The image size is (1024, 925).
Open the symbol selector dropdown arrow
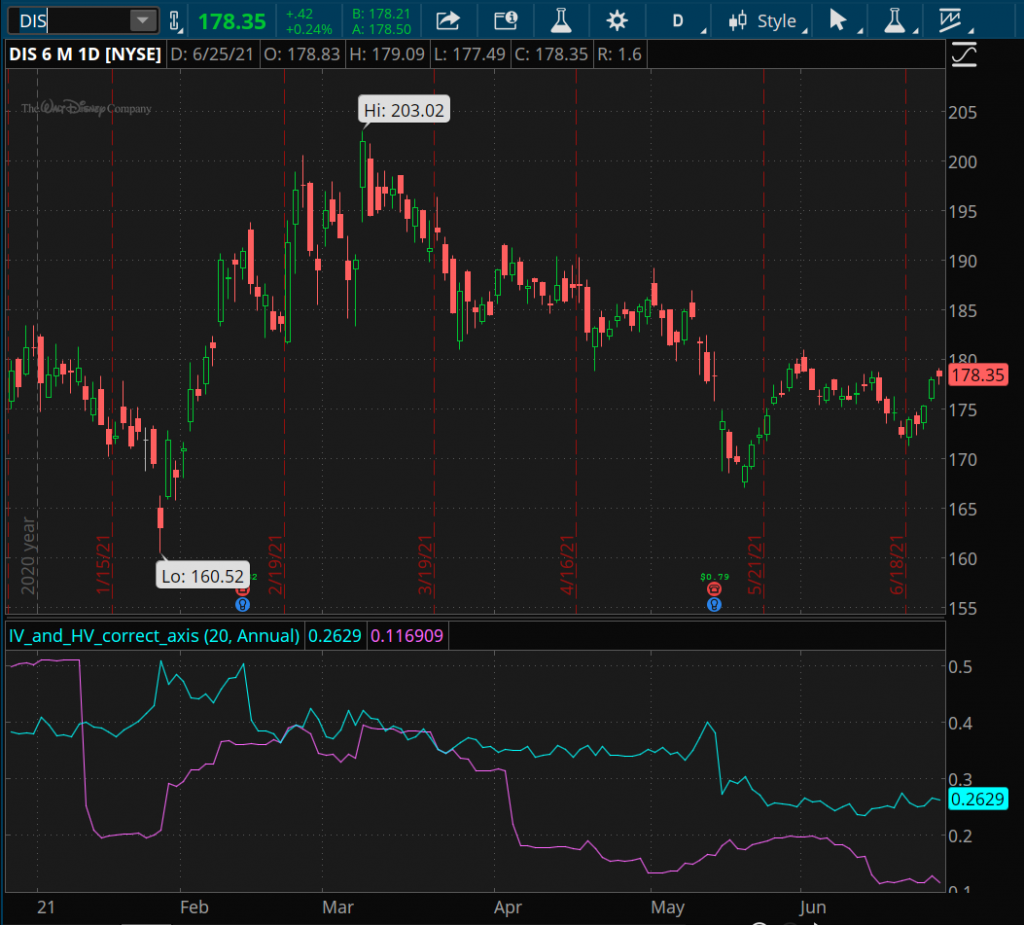142,21
